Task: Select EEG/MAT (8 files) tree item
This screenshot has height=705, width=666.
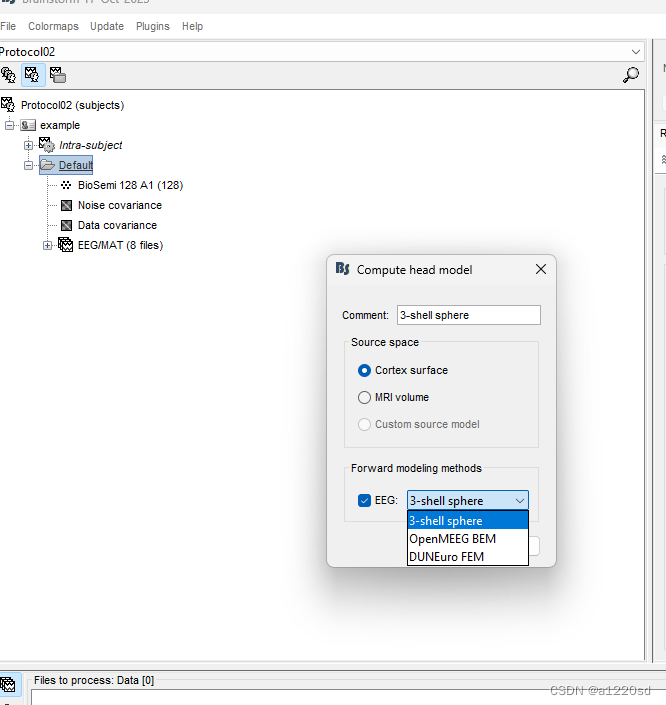Action: click(x=120, y=245)
